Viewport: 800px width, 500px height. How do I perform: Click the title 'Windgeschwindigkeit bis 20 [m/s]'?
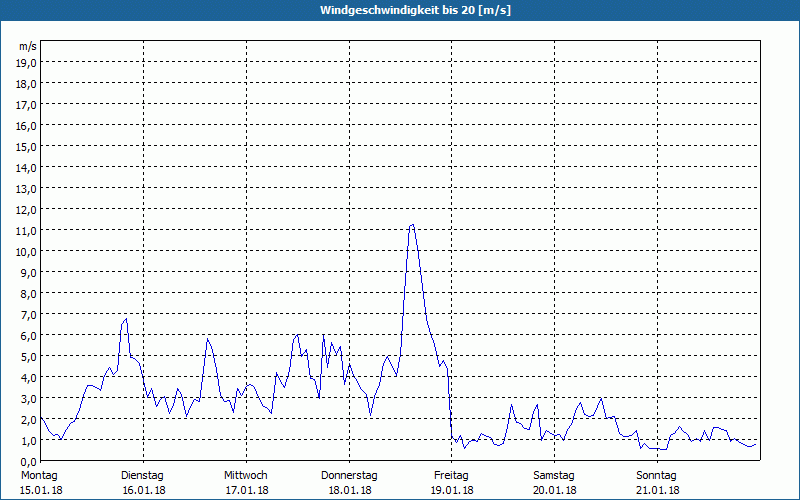pyautogui.click(x=415, y=10)
